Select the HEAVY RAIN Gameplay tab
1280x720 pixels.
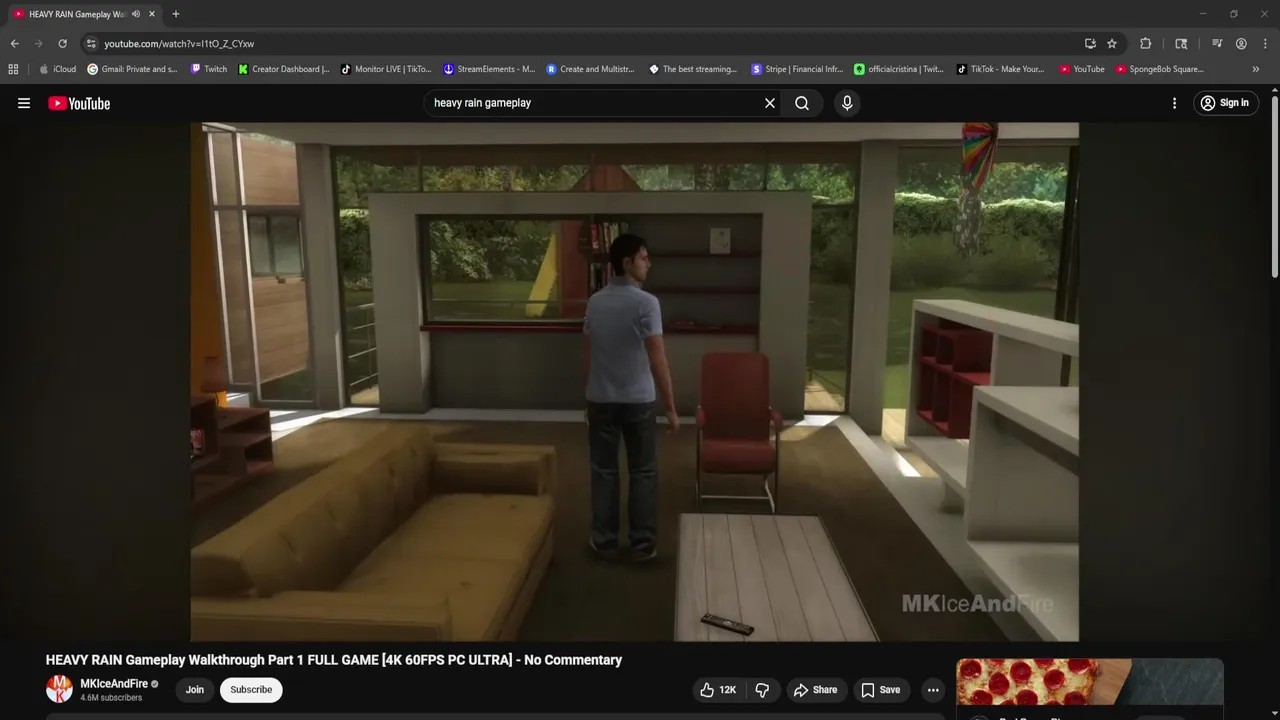click(76, 14)
